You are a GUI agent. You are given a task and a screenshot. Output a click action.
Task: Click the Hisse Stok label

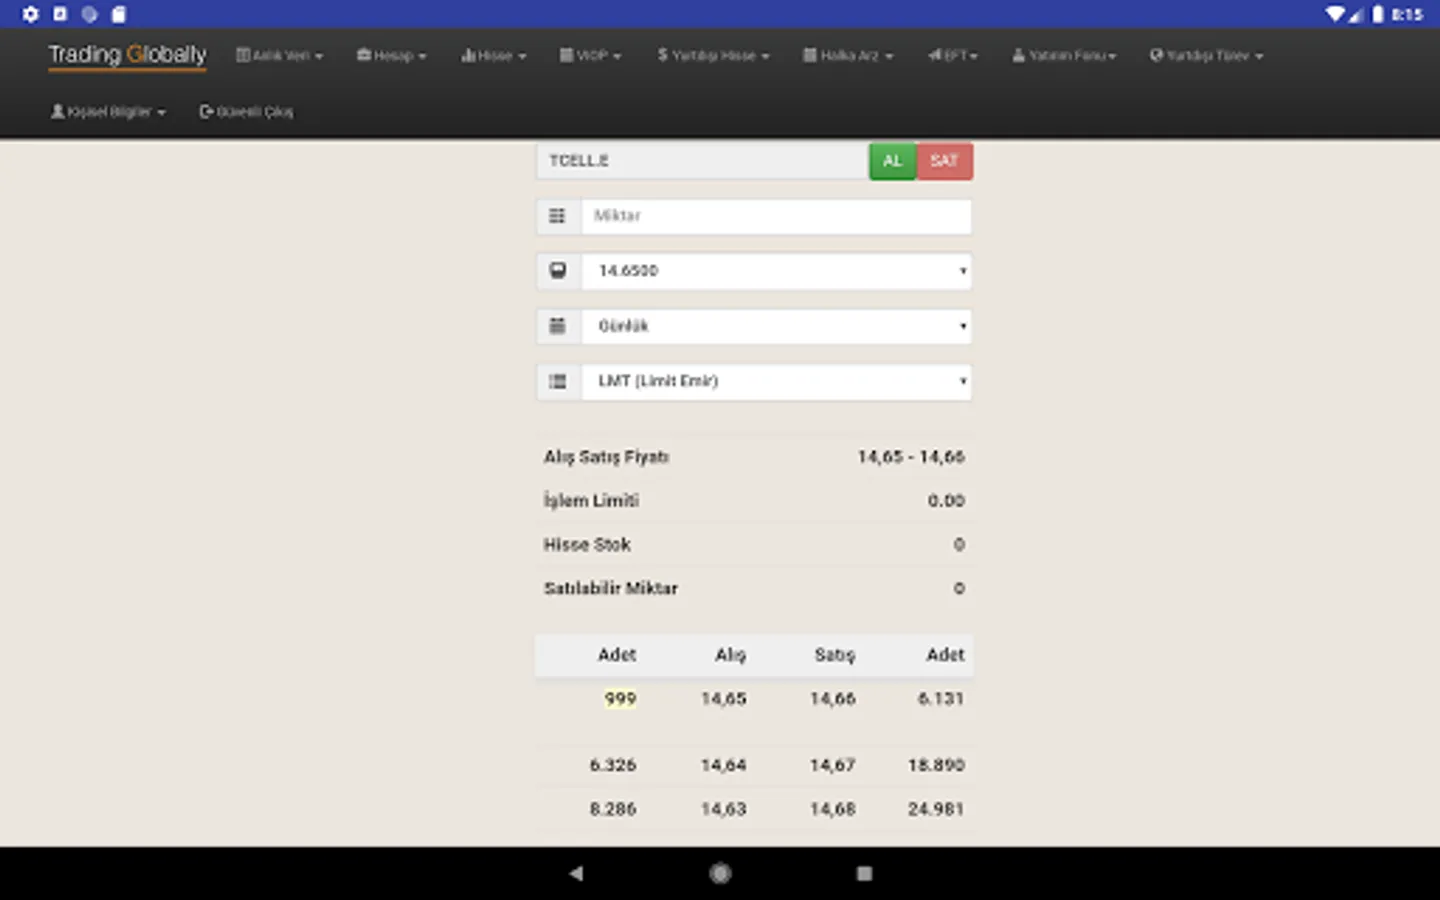pyautogui.click(x=587, y=545)
